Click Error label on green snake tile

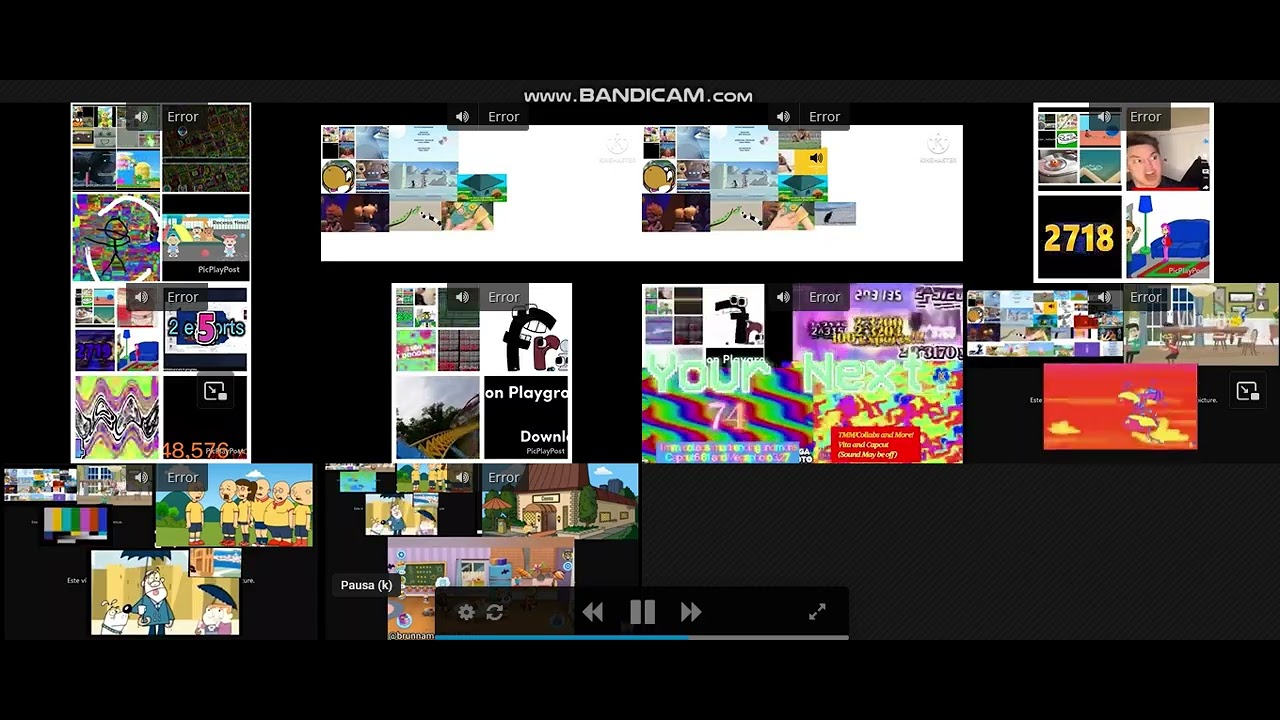coord(504,117)
